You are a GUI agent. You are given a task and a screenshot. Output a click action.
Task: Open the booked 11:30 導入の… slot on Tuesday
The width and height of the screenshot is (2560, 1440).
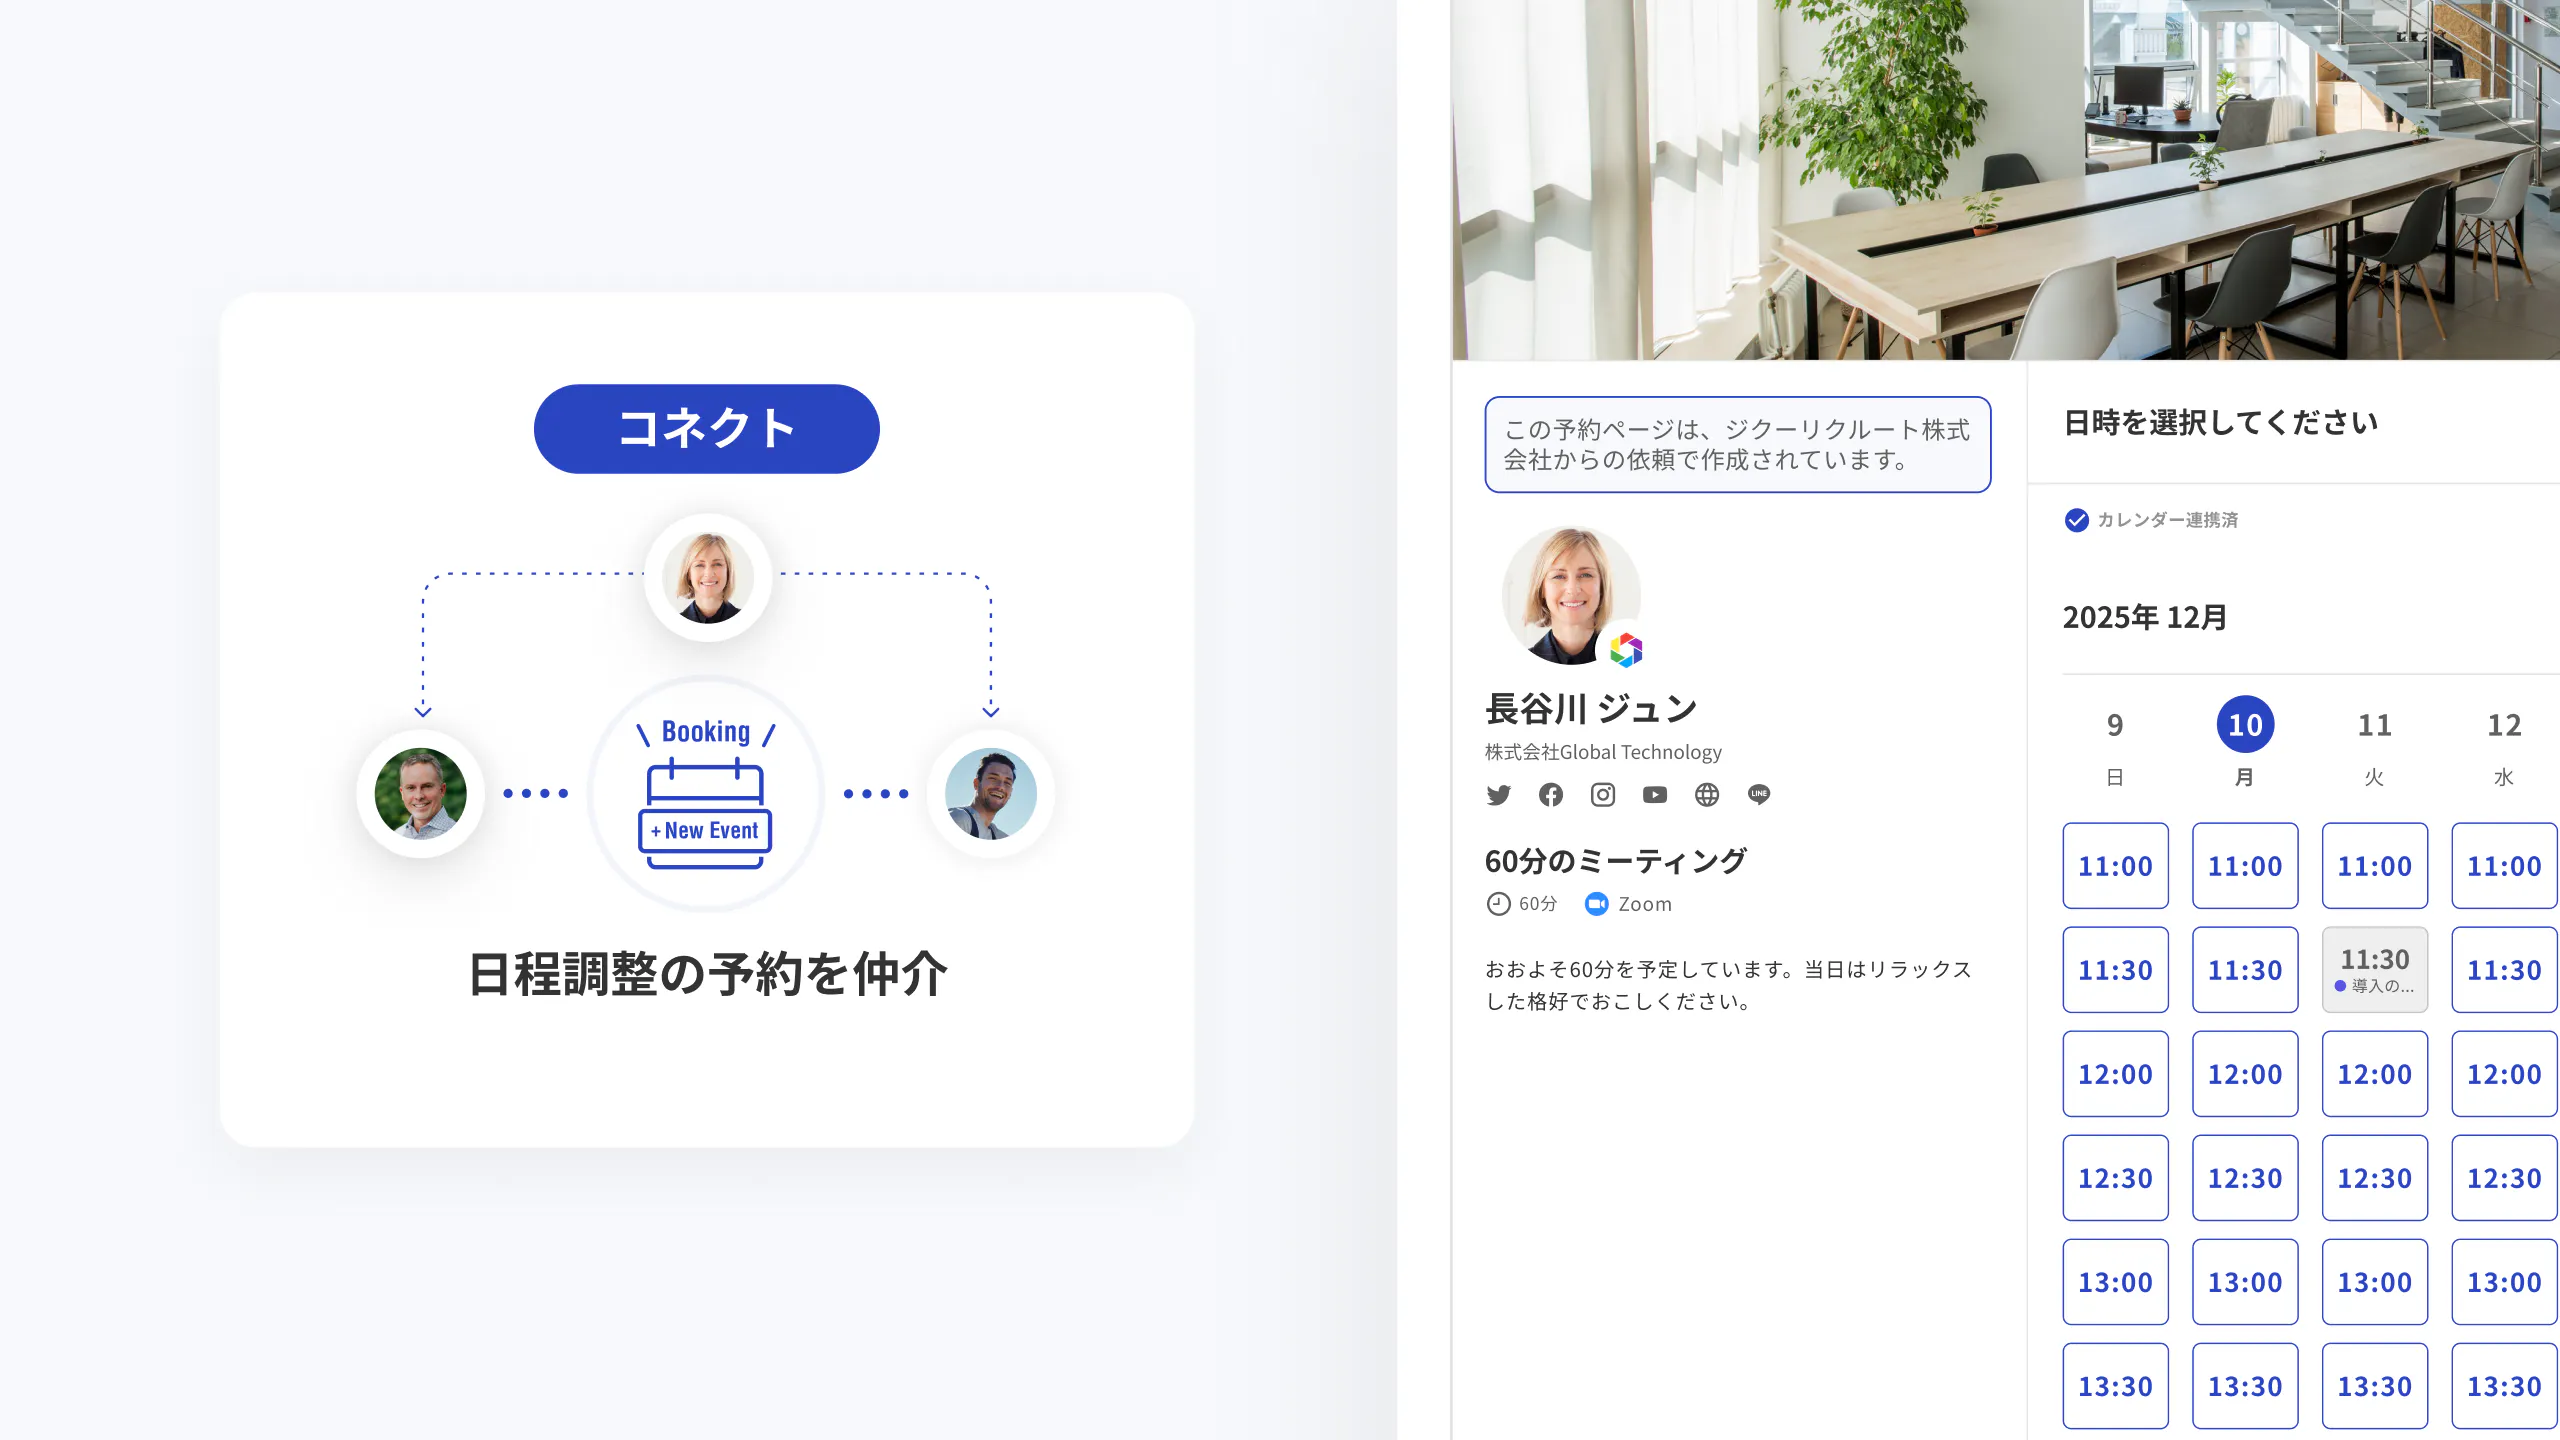click(x=2375, y=969)
